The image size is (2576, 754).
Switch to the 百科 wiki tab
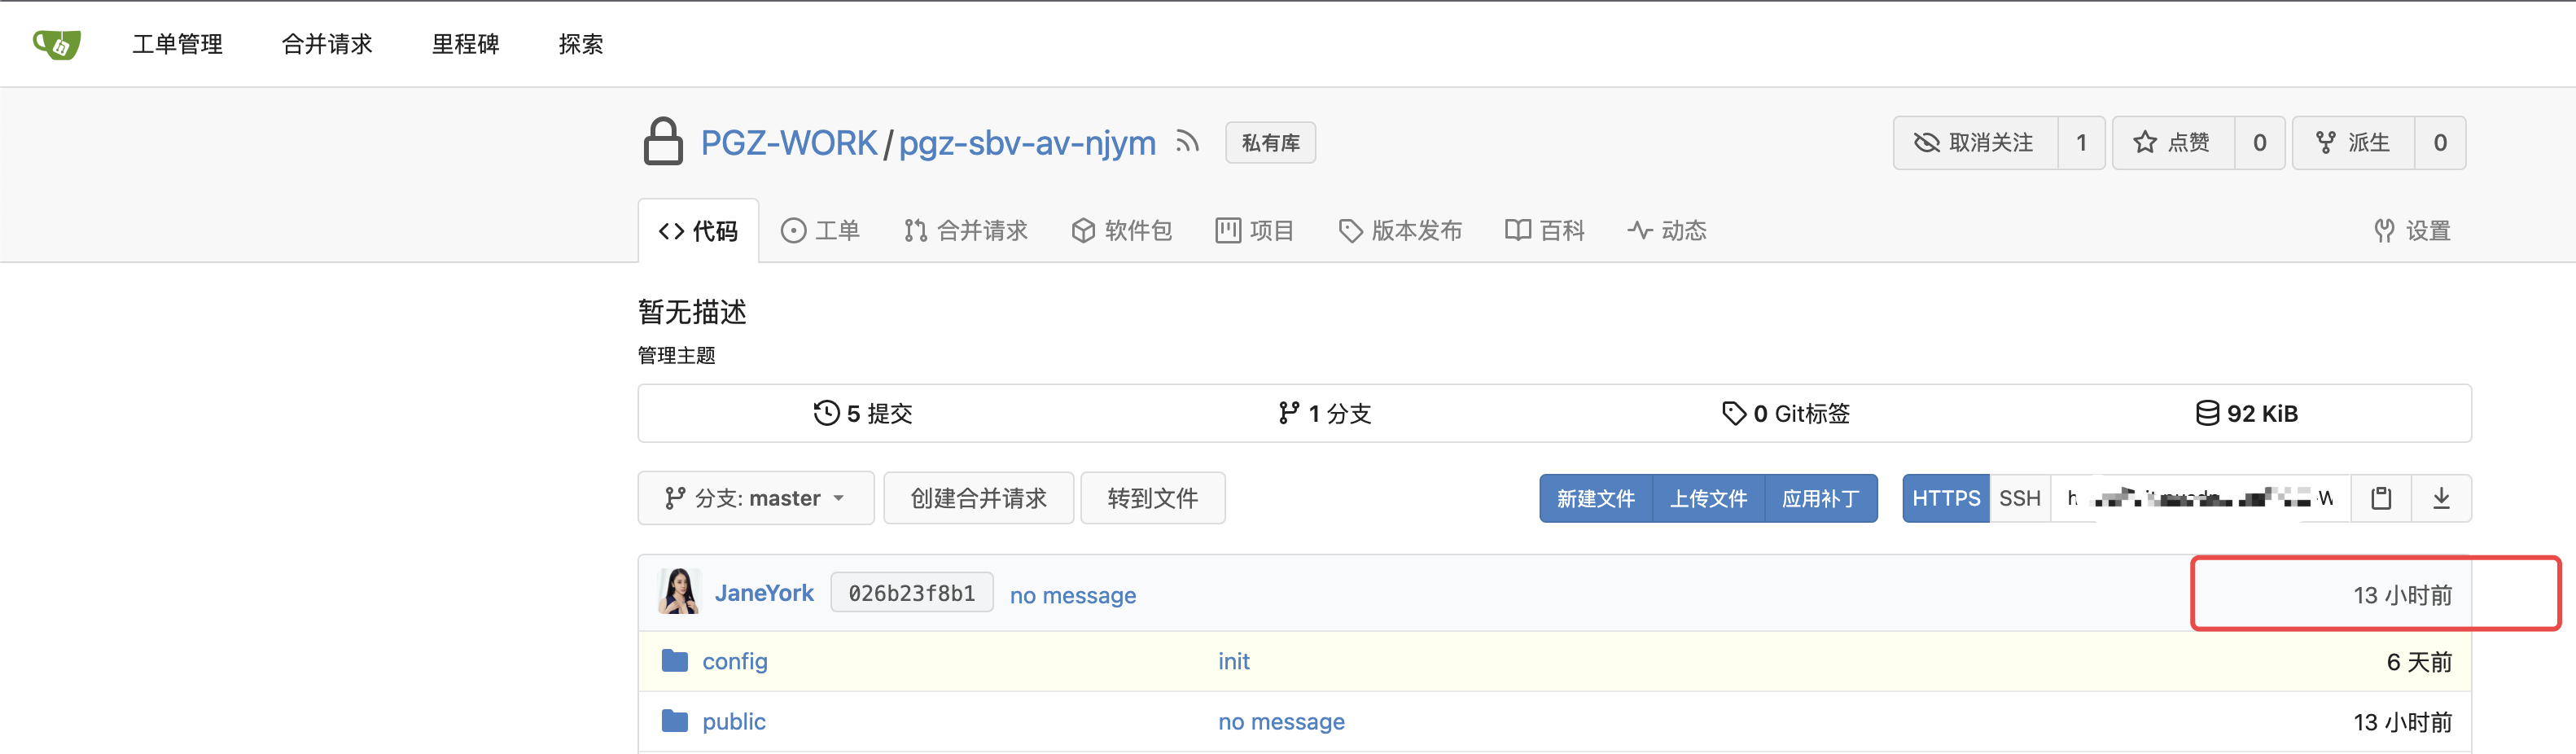pos(1544,230)
